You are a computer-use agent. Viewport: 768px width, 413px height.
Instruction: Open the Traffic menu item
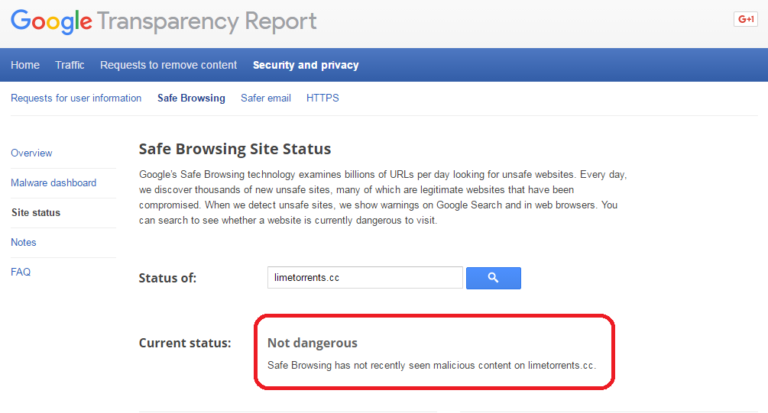[x=70, y=65]
